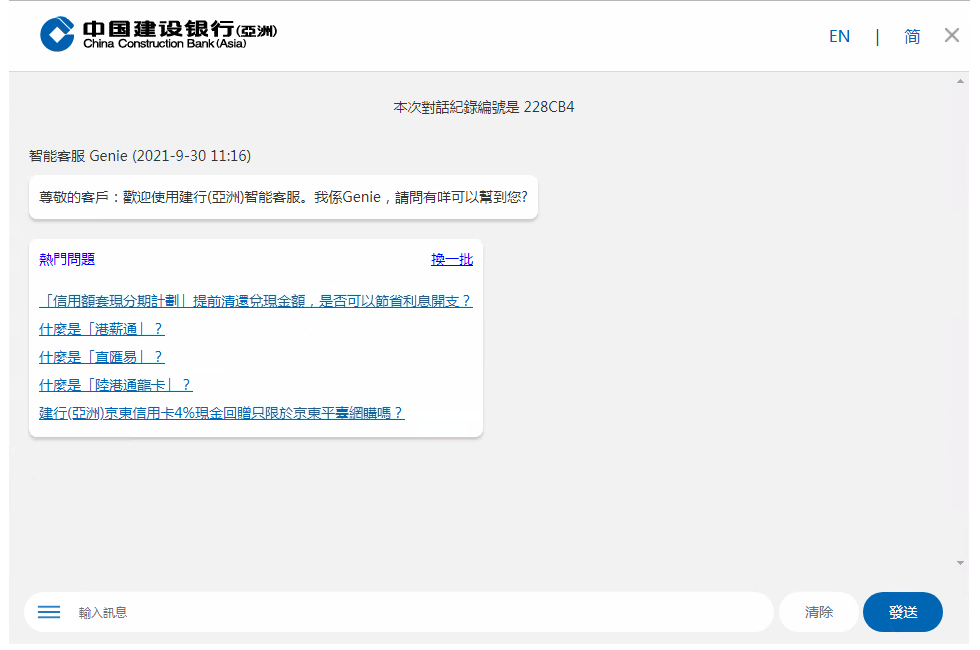Screen dimensions: 980x650
Task: Open the 什麼是「直匯易」? question
Action: (101, 357)
